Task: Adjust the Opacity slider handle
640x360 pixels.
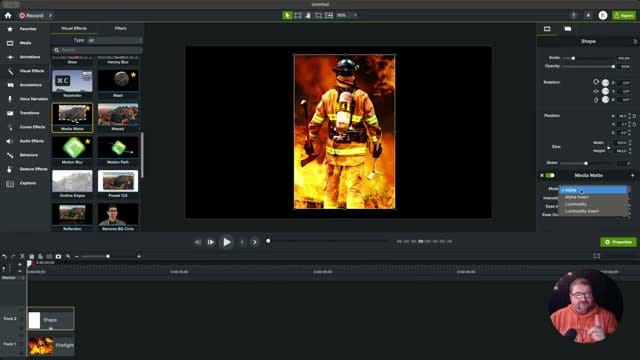Action: coord(613,67)
